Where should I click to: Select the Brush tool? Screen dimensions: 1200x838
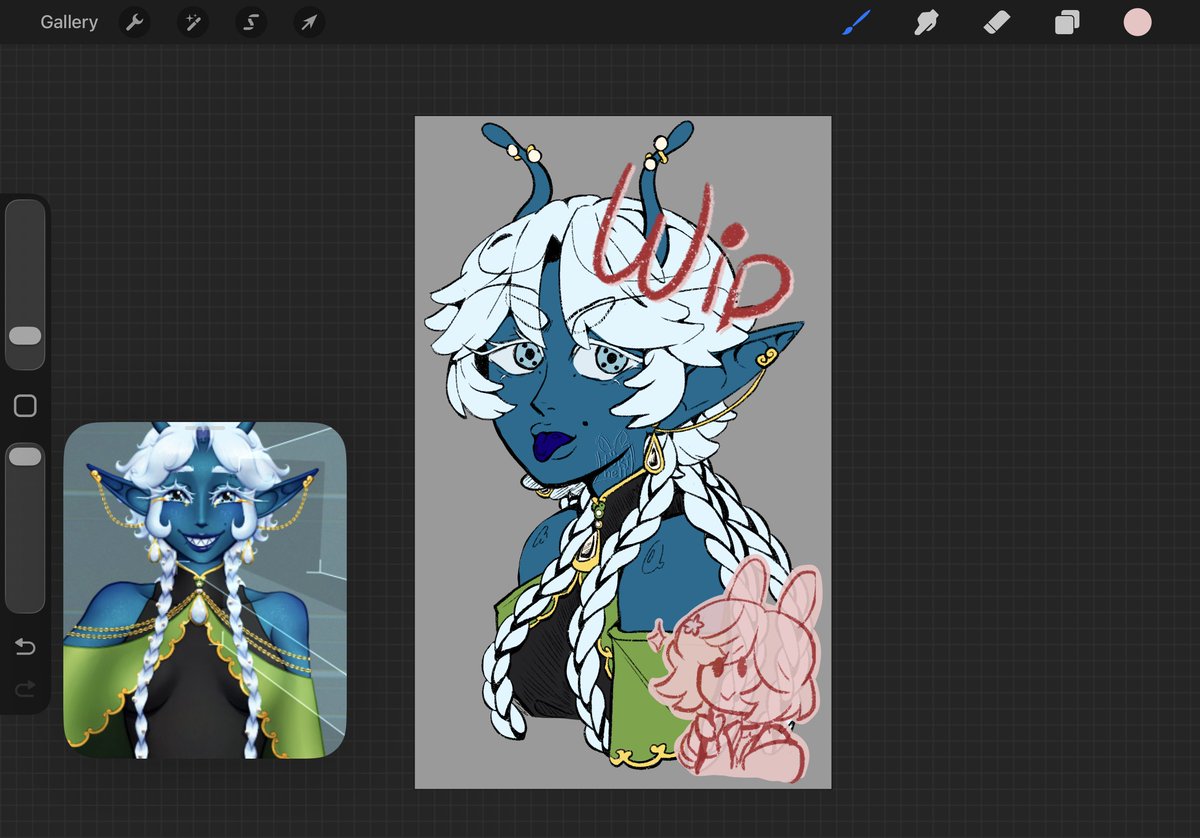point(856,22)
